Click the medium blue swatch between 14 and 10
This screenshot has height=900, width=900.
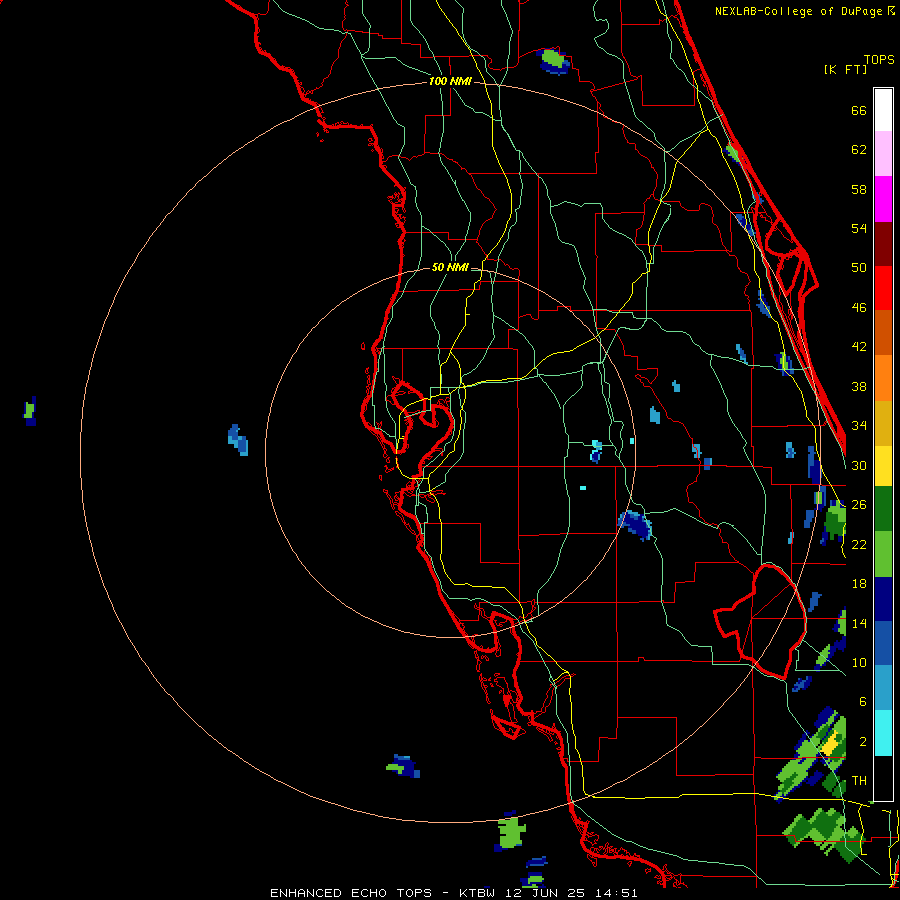click(x=883, y=644)
